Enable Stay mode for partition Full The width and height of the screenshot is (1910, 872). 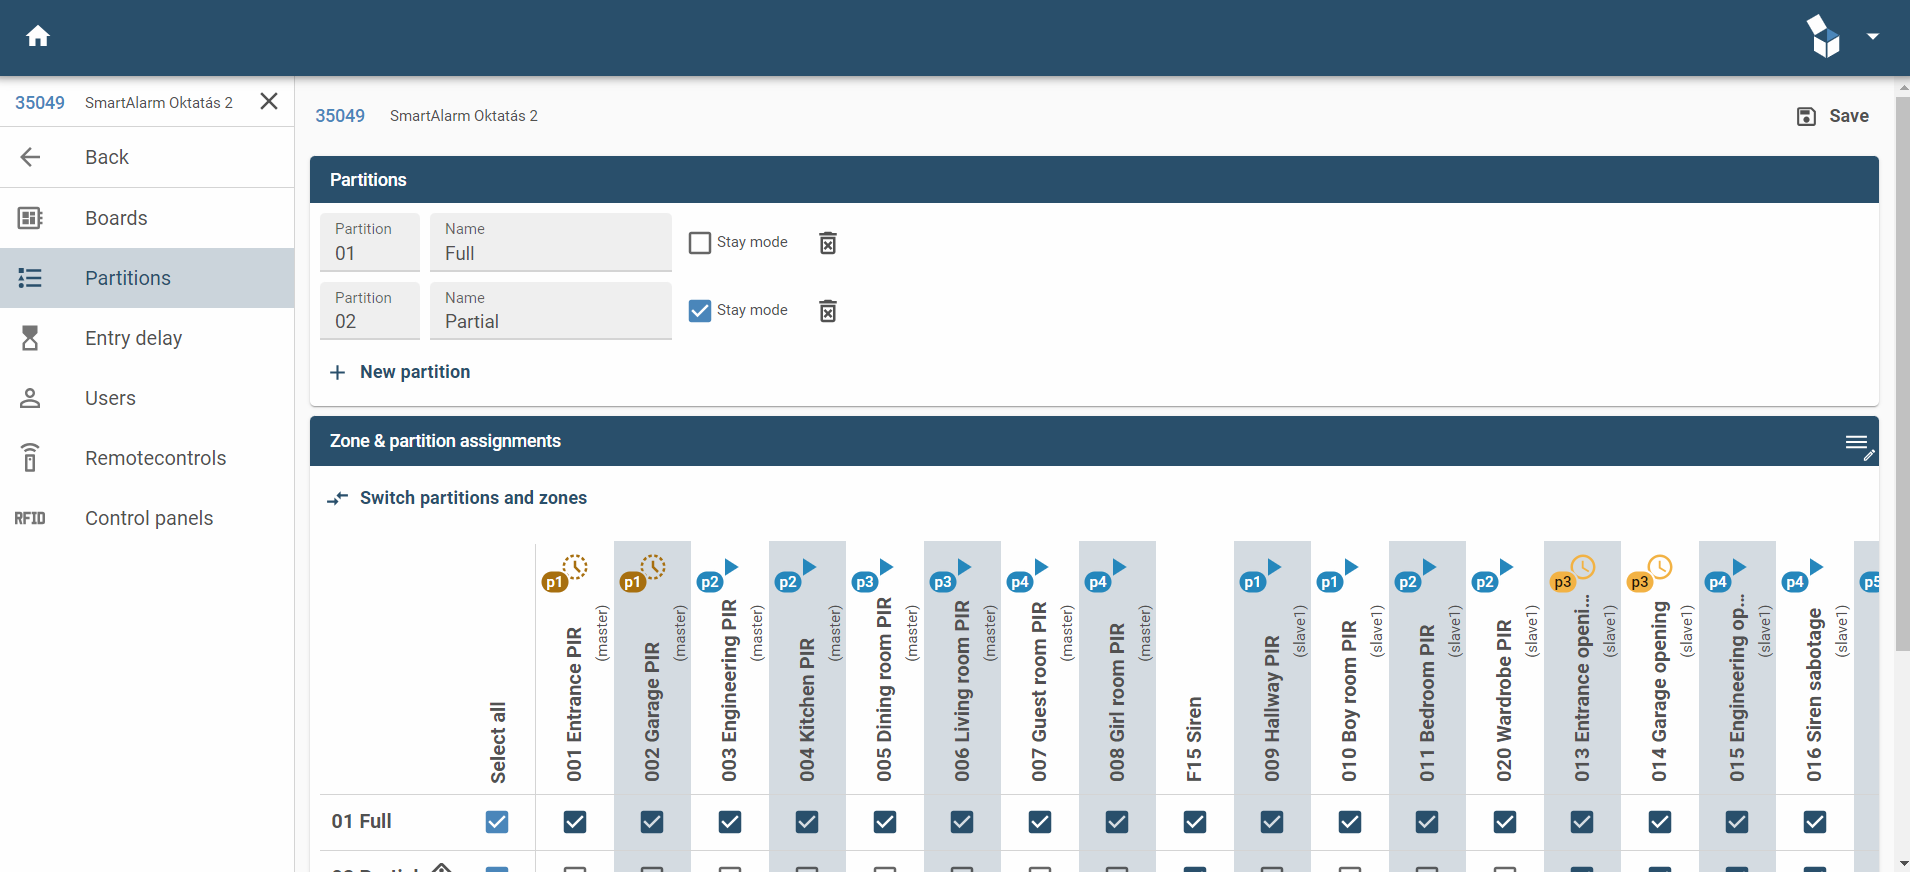(x=700, y=243)
